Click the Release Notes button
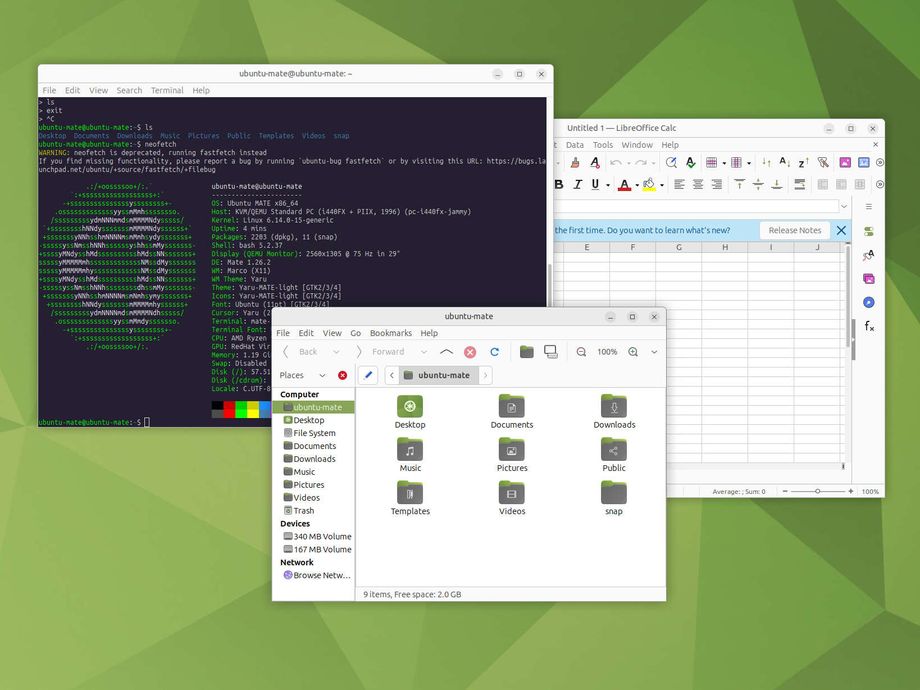This screenshot has height=690, width=920. coord(795,230)
